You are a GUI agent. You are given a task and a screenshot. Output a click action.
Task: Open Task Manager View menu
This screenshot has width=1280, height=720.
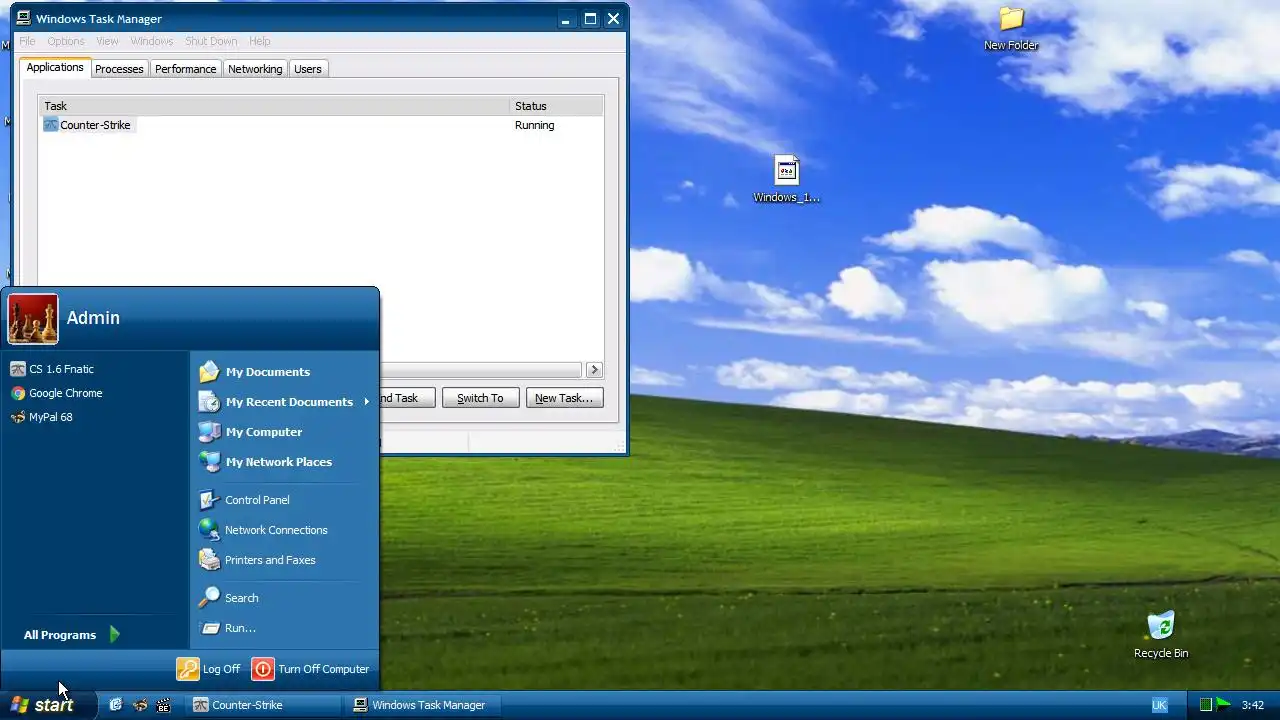[x=107, y=41]
